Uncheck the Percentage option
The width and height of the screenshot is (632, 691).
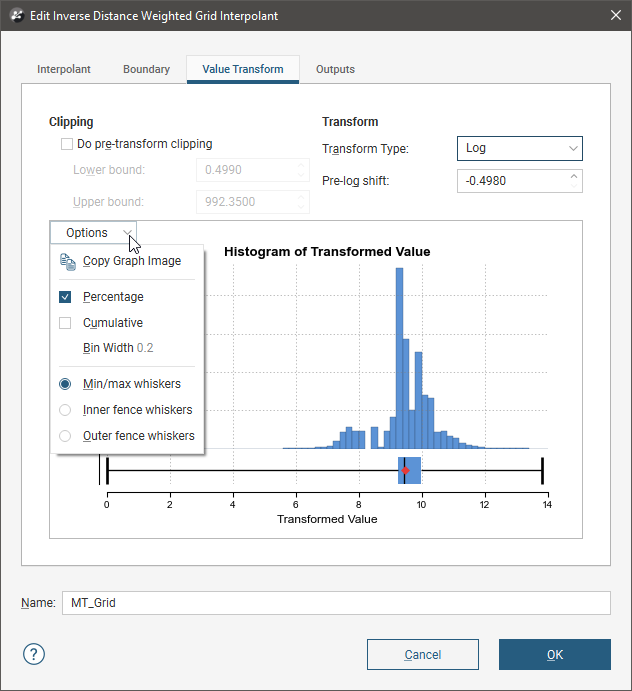click(x=65, y=297)
